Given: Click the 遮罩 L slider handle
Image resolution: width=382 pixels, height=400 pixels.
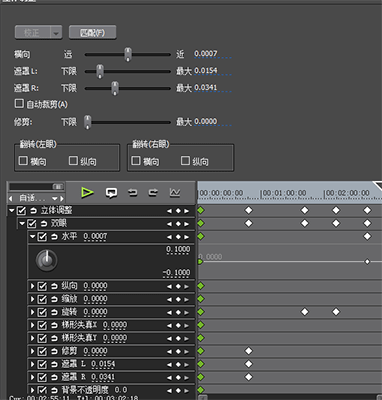Looking at the screenshot, I should click(100, 71).
